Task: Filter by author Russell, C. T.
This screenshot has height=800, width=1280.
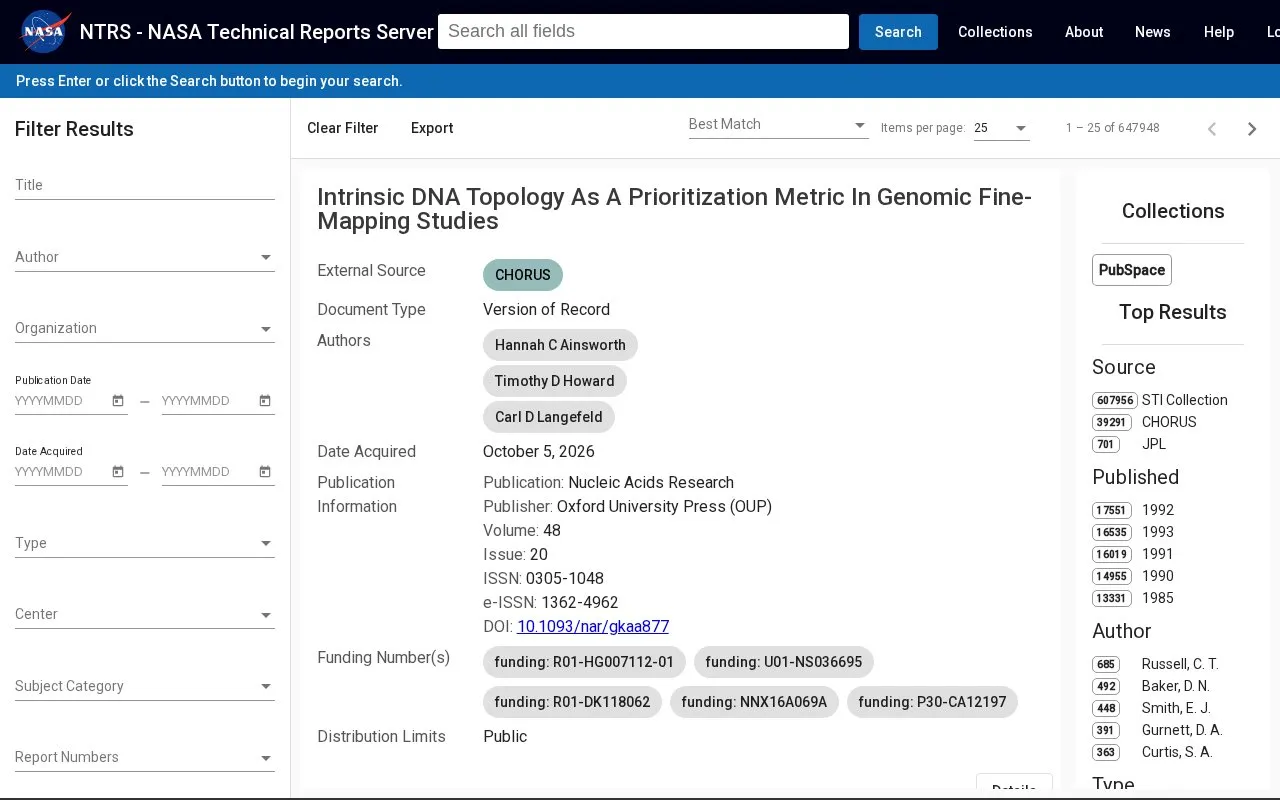Action: point(1156,664)
